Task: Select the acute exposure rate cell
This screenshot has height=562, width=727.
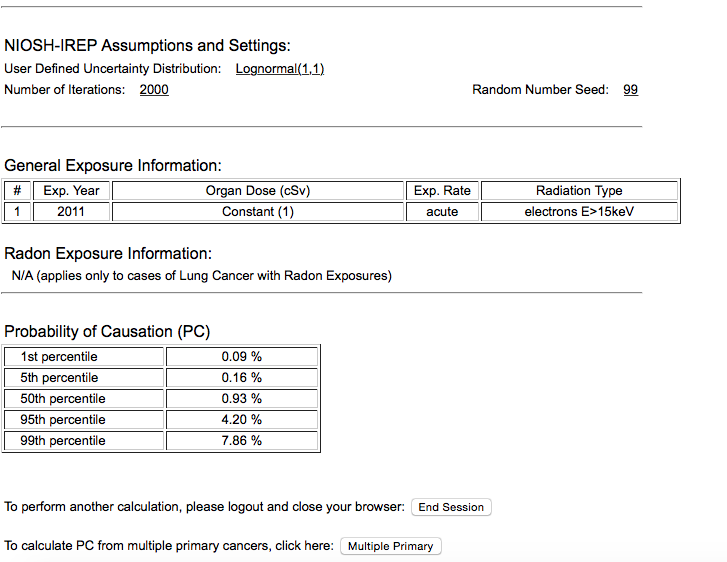Action: [x=442, y=212]
